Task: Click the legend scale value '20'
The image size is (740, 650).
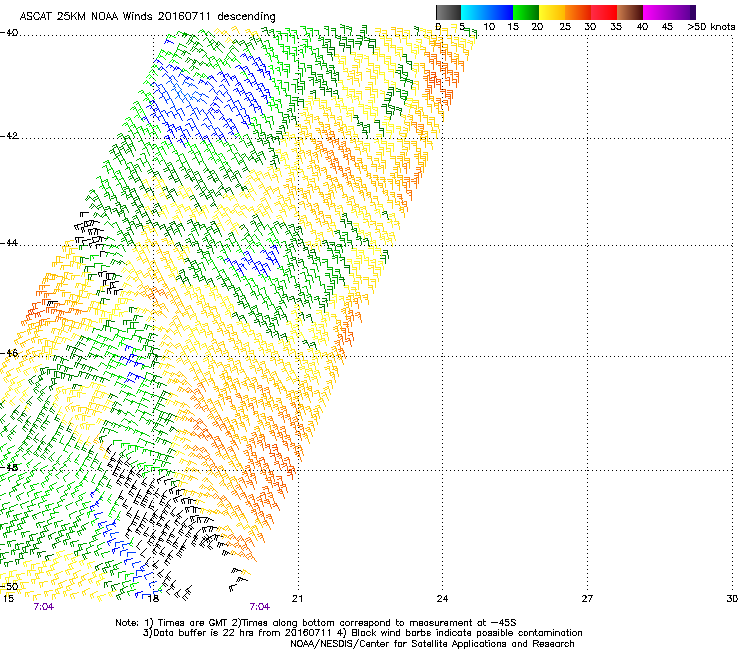Action: 537,27
